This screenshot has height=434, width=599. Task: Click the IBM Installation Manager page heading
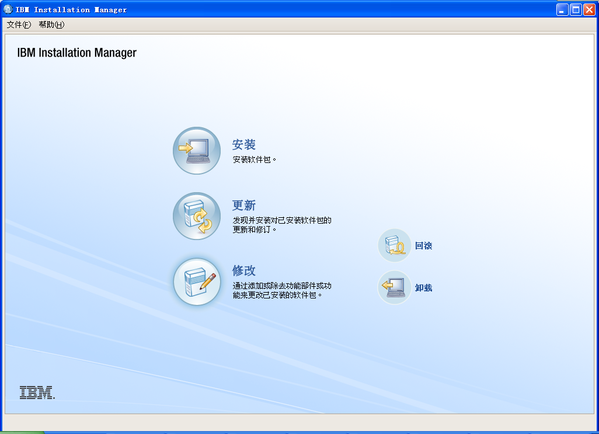77,52
